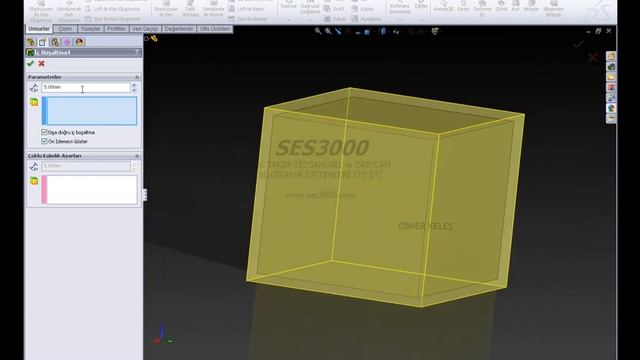Open File Explorer task pane icon
The height and width of the screenshot is (360, 640).
[611, 77]
